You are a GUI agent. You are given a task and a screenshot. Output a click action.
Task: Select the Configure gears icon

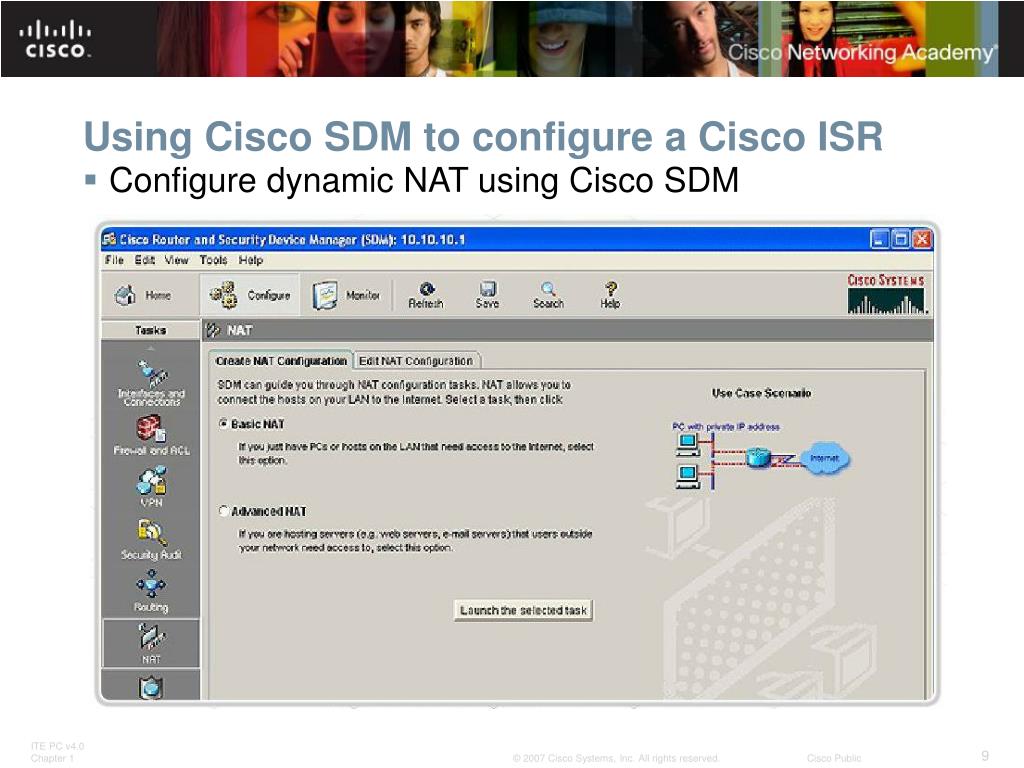click(x=223, y=295)
